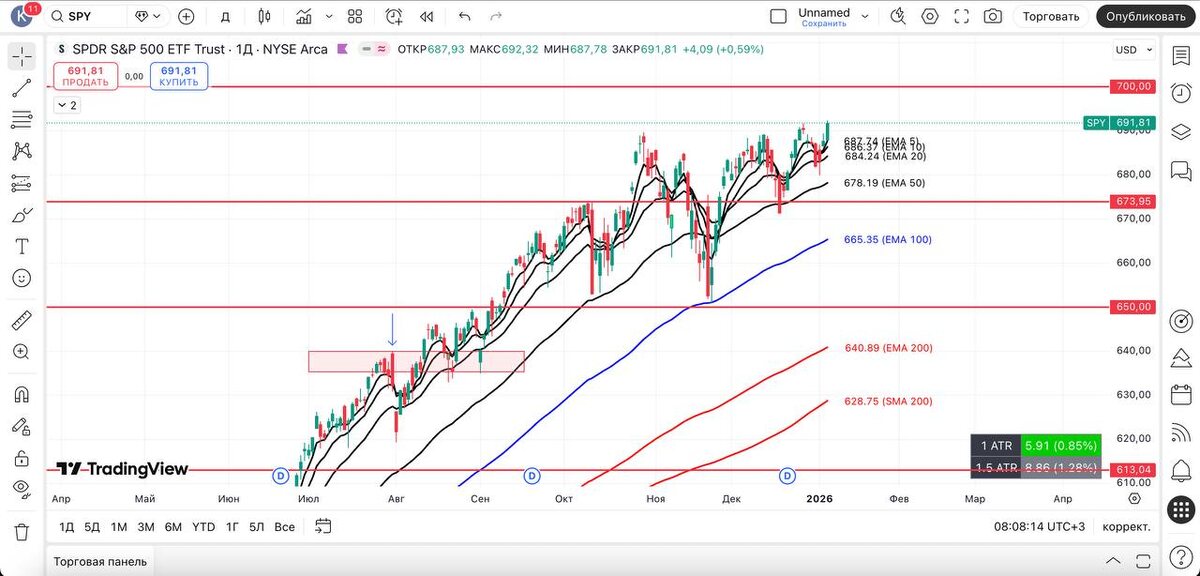1200x576 pixels.
Task: Remove drawings with the trash icon
Action: (x=22, y=531)
